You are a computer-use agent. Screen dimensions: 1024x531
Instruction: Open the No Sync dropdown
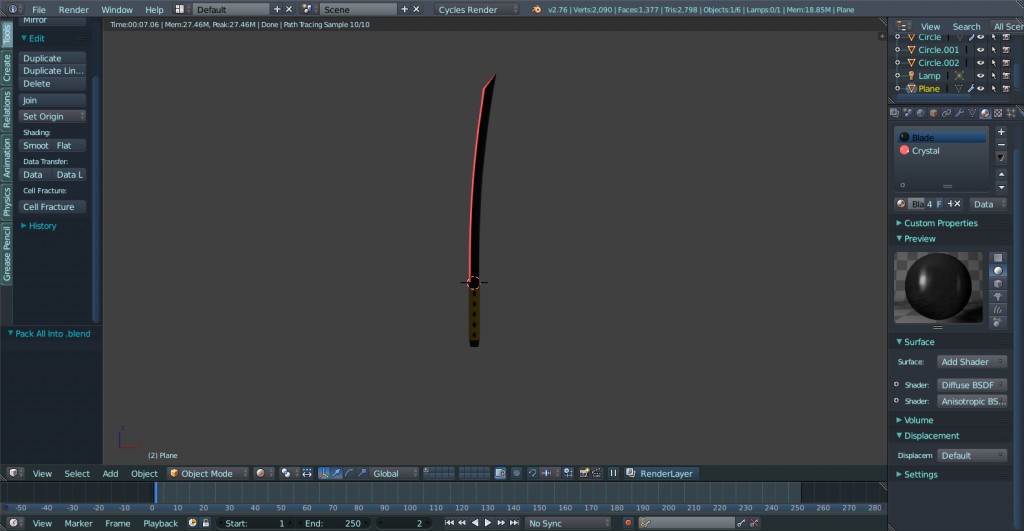pos(569,523)
